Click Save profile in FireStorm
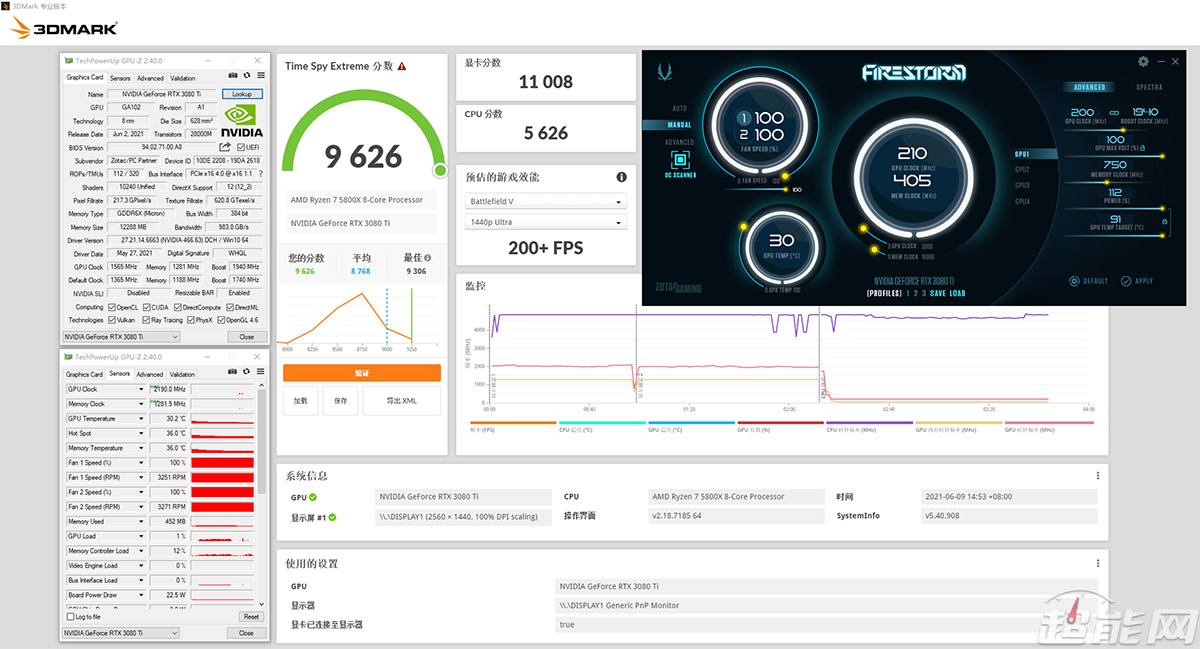The width and height of the screenshot is (1200, 649). [939, 294]
